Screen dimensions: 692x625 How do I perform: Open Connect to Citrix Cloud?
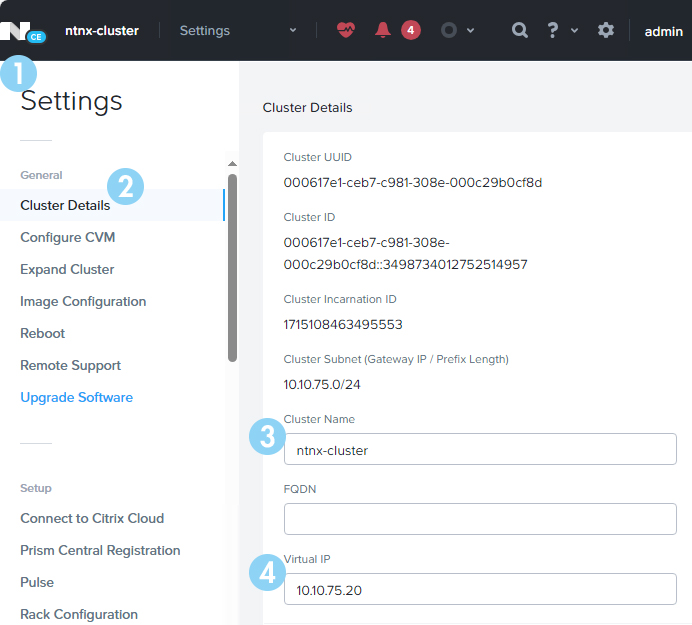point(92,518)
